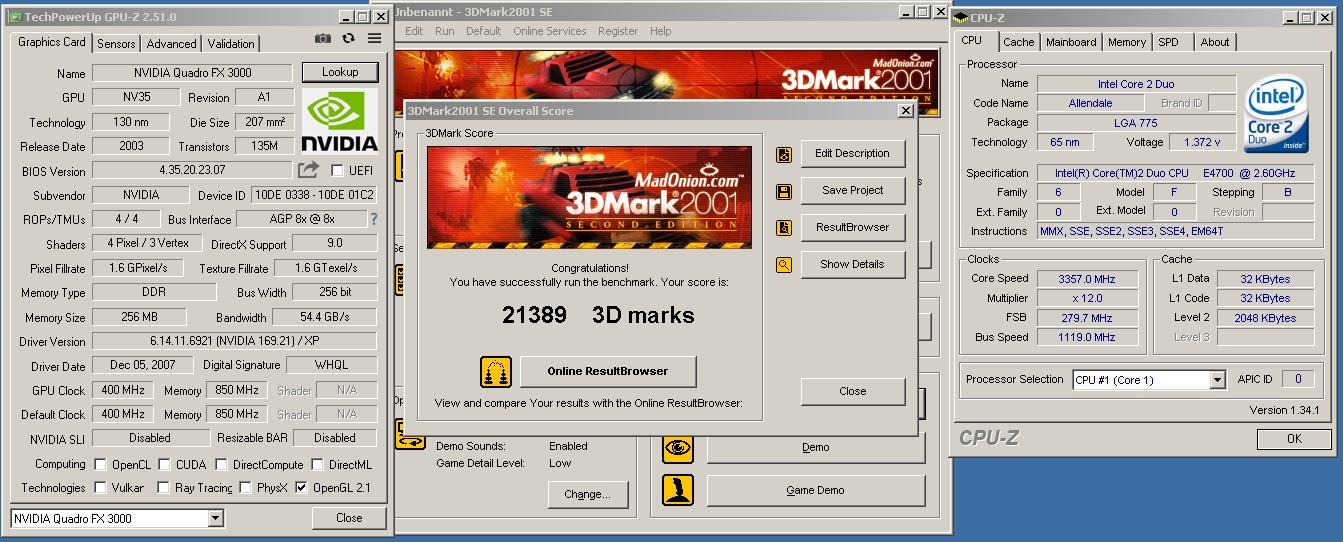
Task: Click the Show Details button
Action: 852,265
